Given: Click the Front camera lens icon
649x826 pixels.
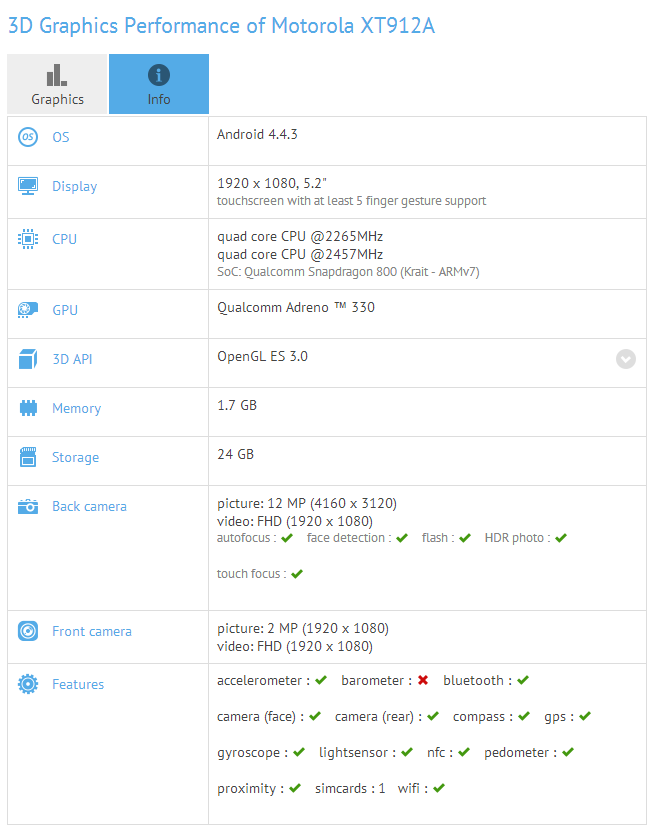Looking at the screenshot, I should (x=28, y=631).
